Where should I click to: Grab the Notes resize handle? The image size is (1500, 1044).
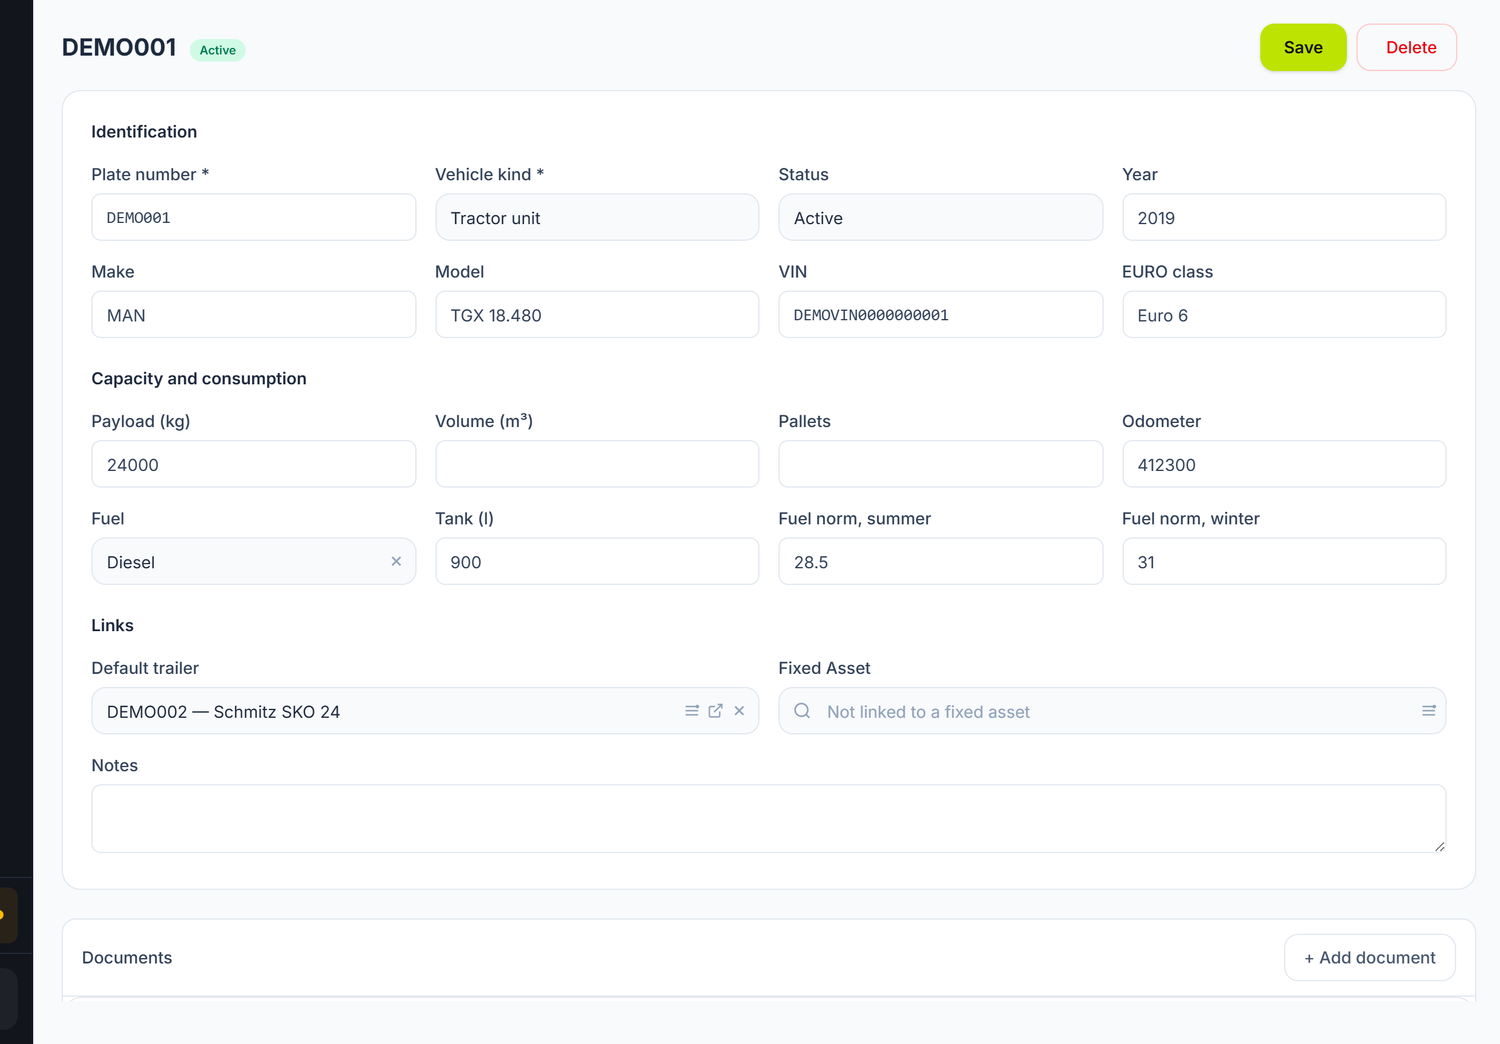1439,846
